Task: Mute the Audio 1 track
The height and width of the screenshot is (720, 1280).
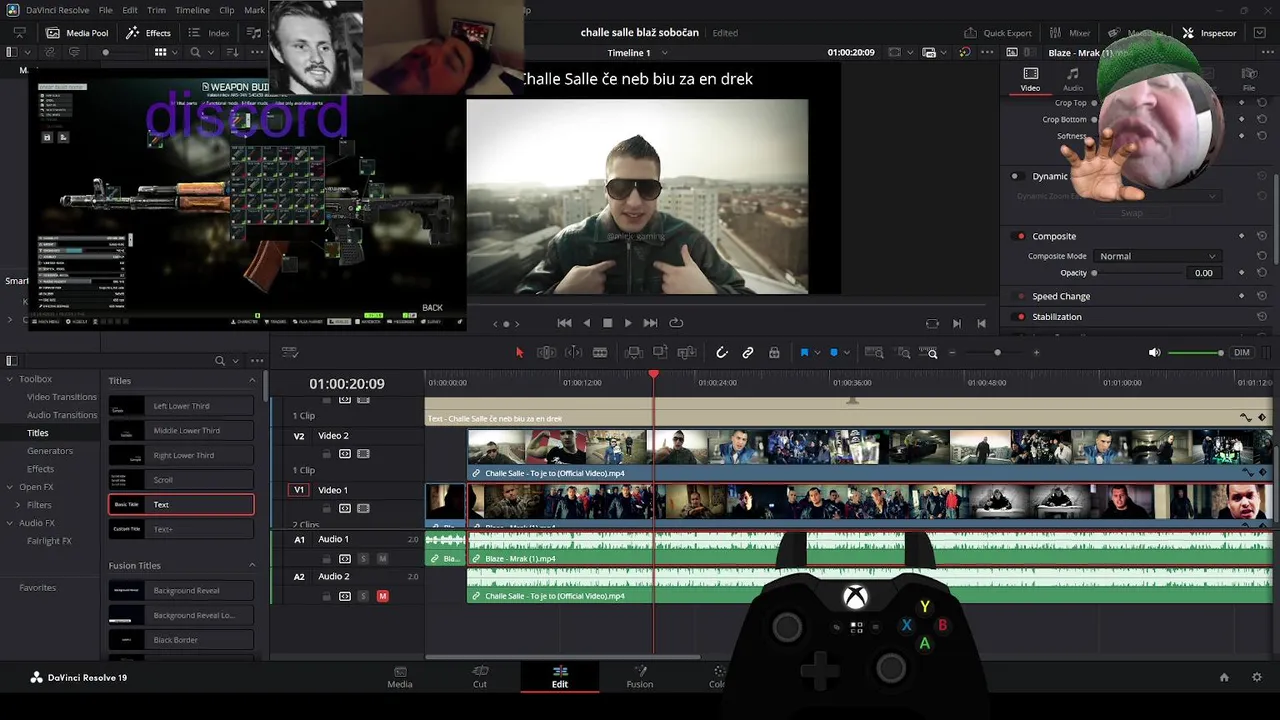Action: 382,559
